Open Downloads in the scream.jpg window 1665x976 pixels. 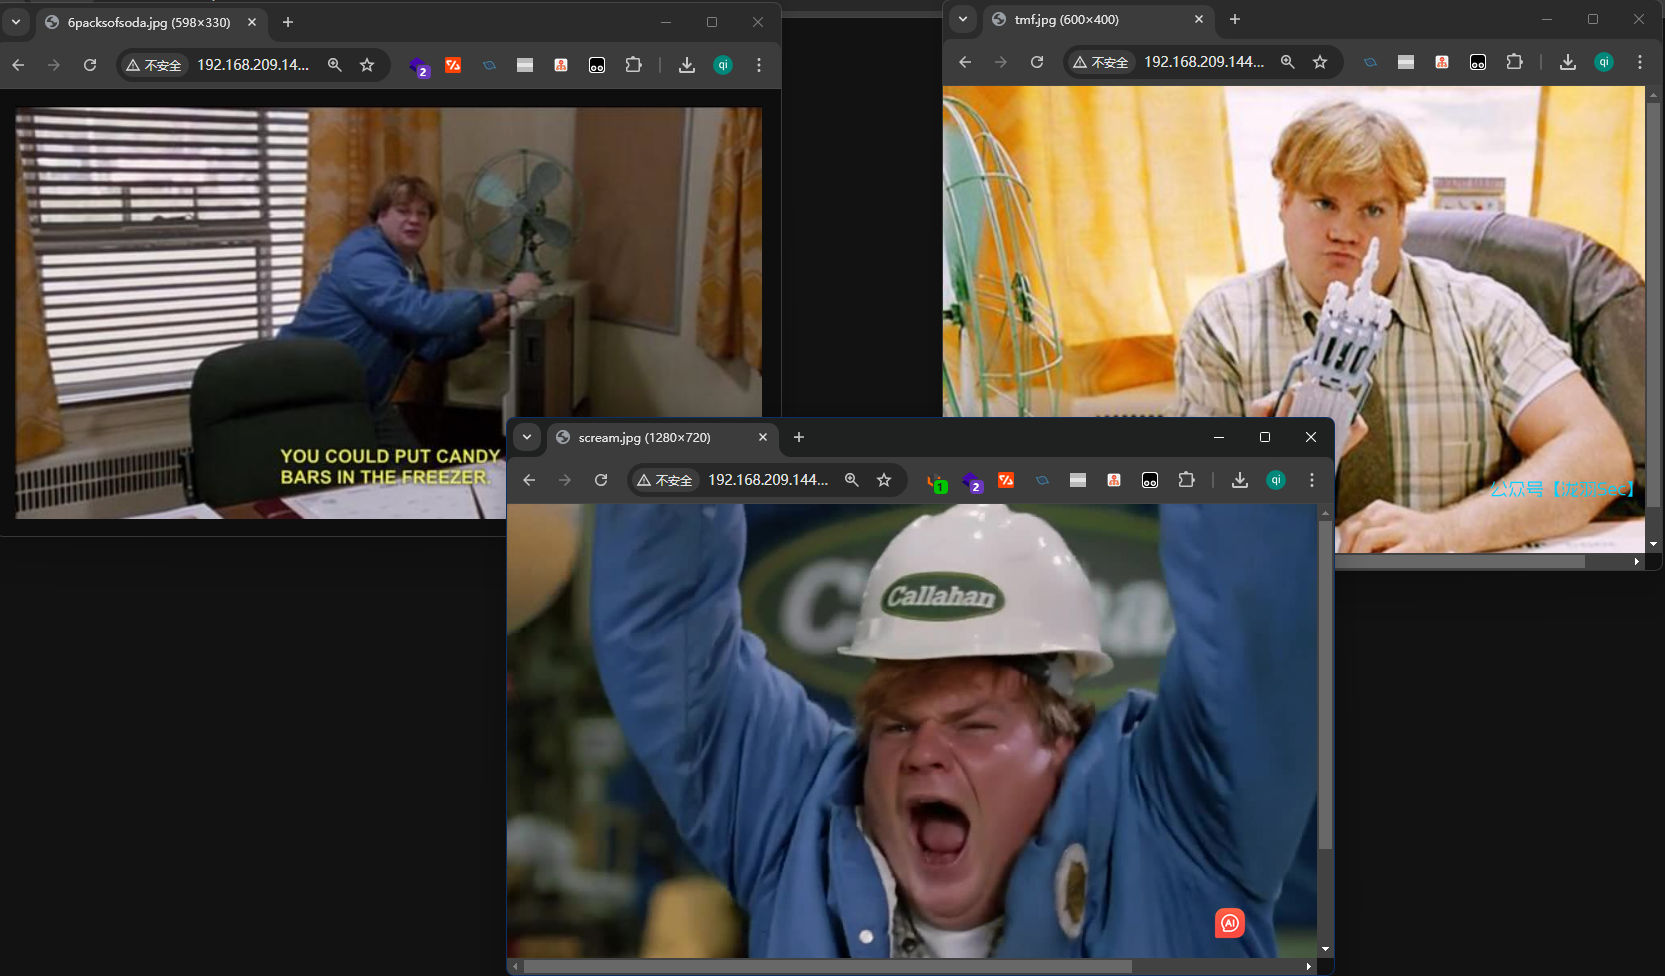[1239, 480]
